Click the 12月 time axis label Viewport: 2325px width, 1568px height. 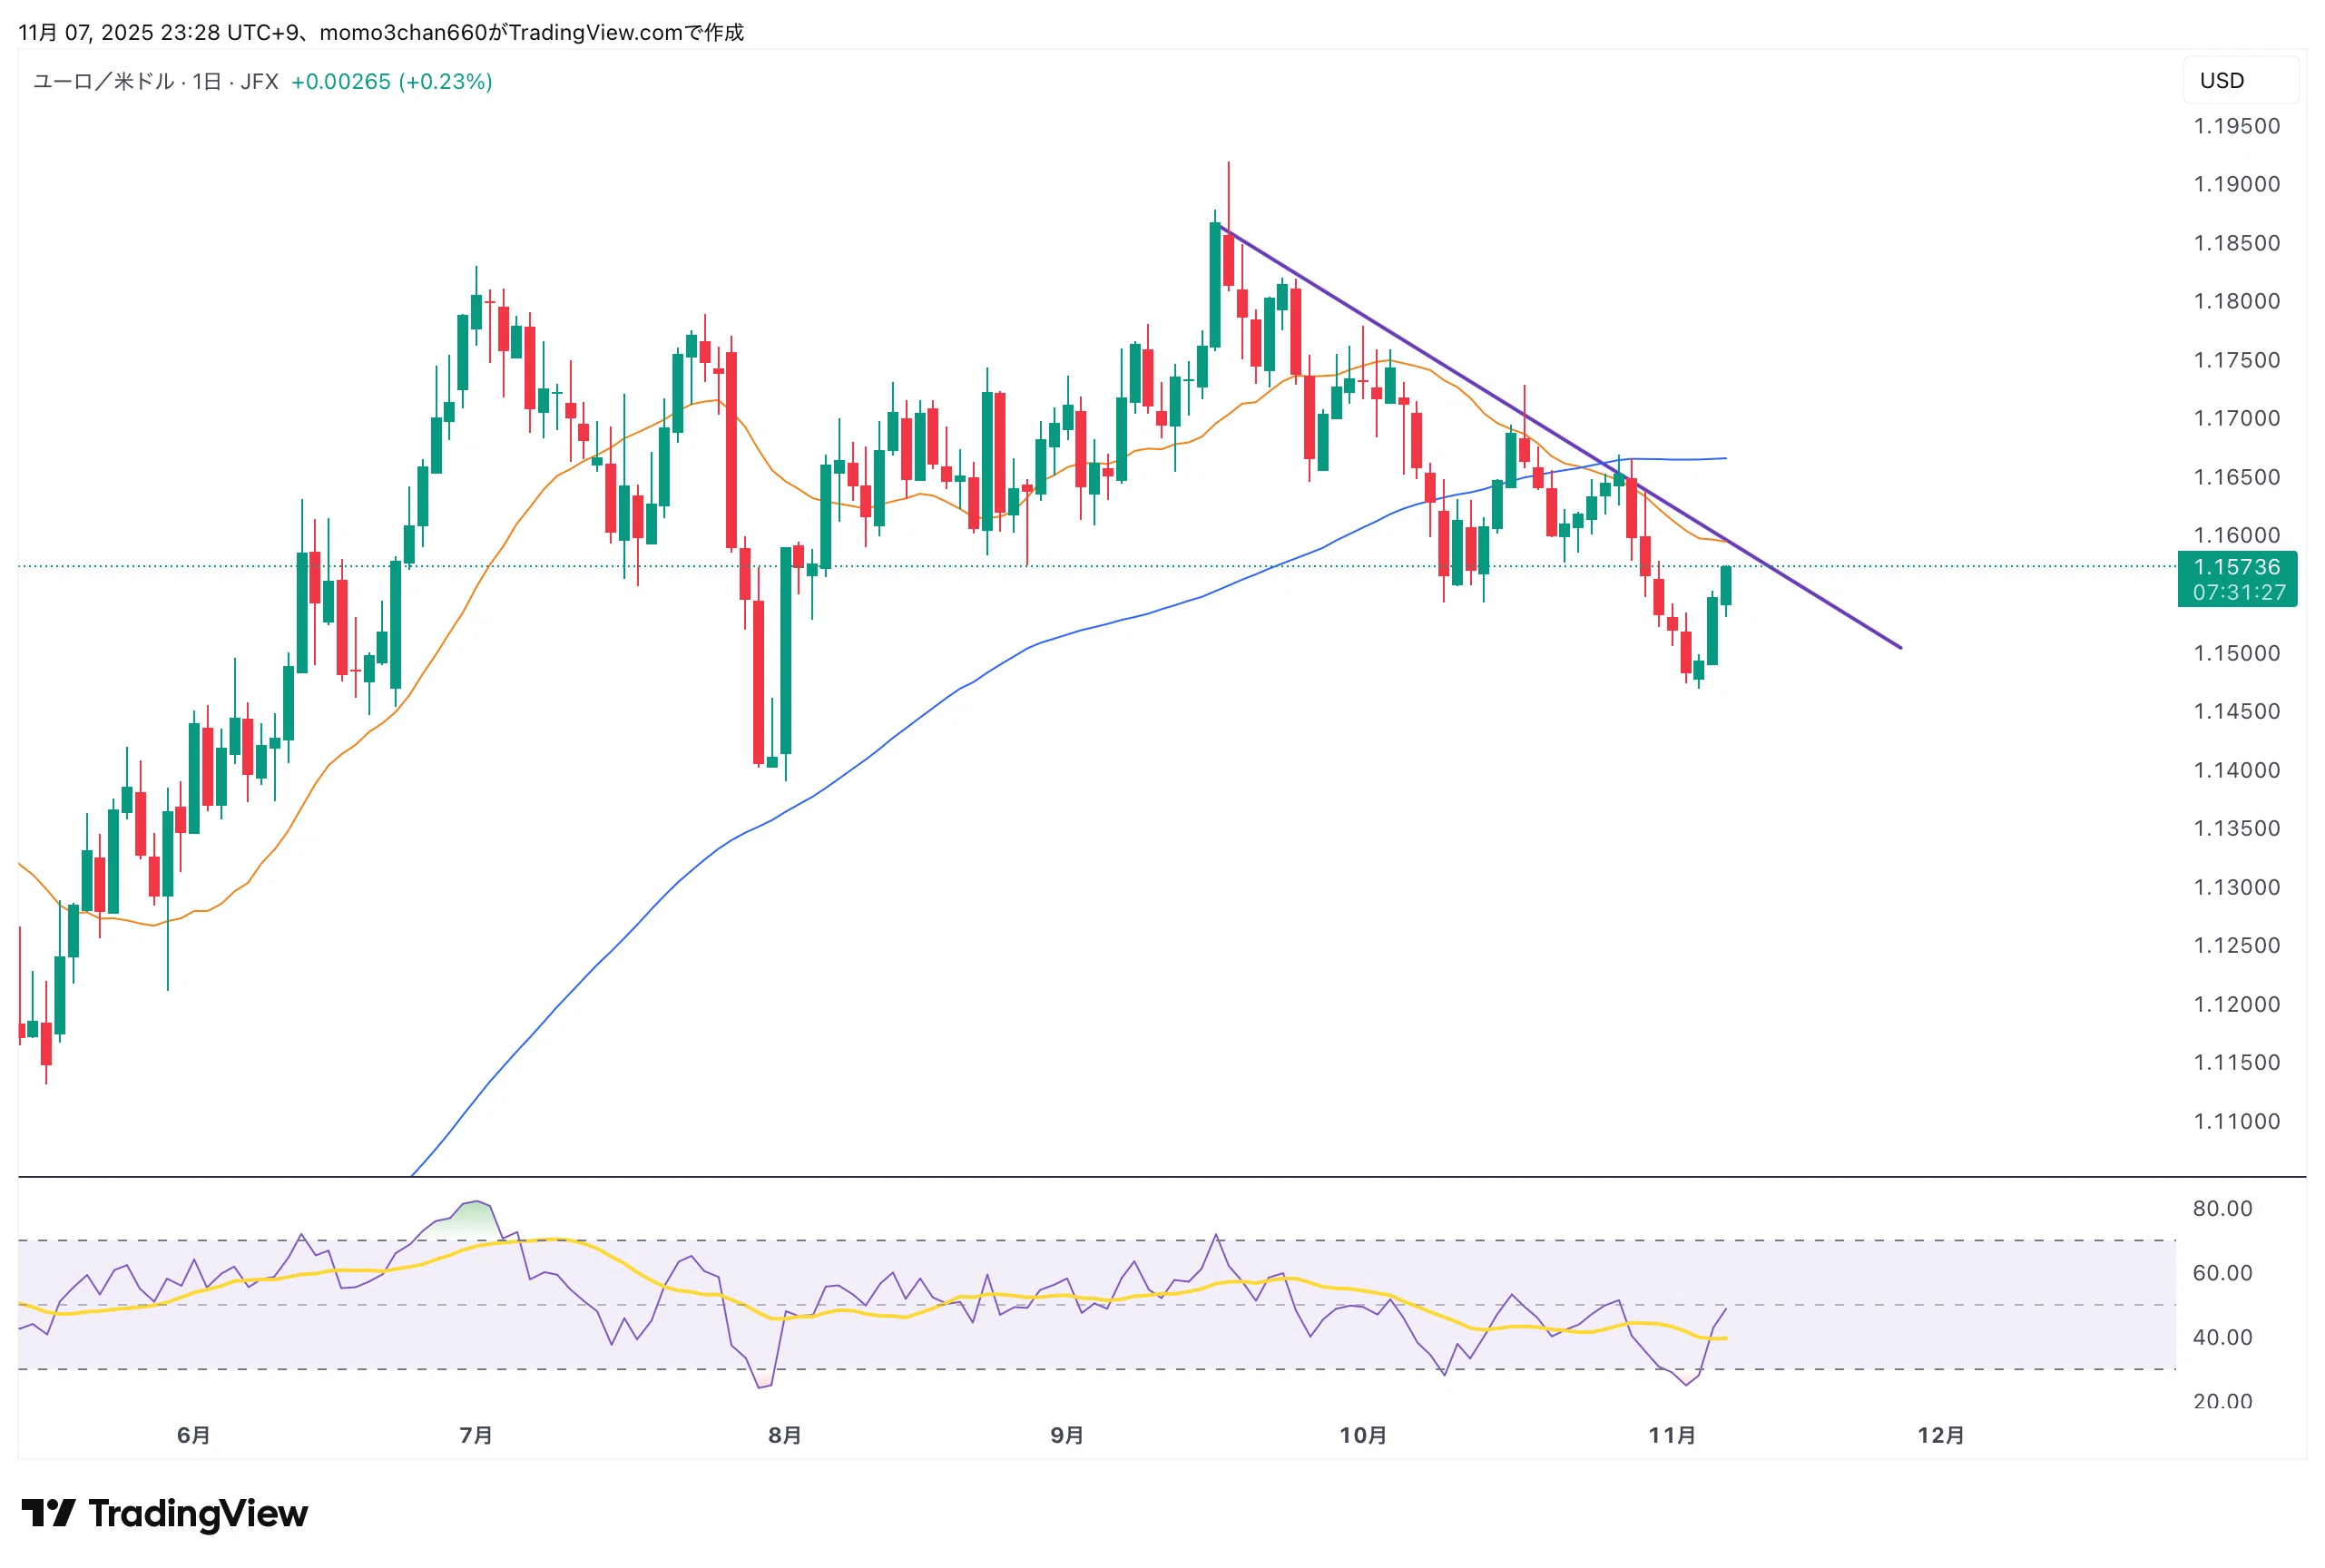1941,1435
